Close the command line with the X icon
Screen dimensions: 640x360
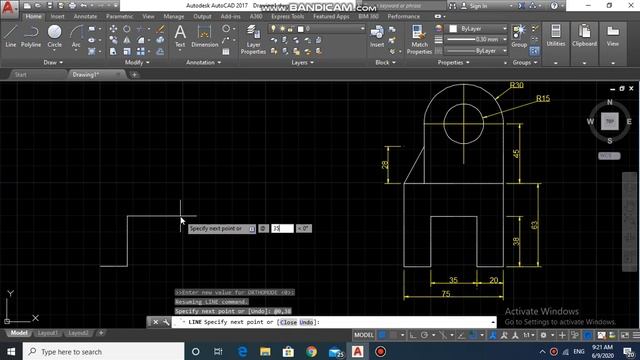pyautogui.click(x=156, y=322)
